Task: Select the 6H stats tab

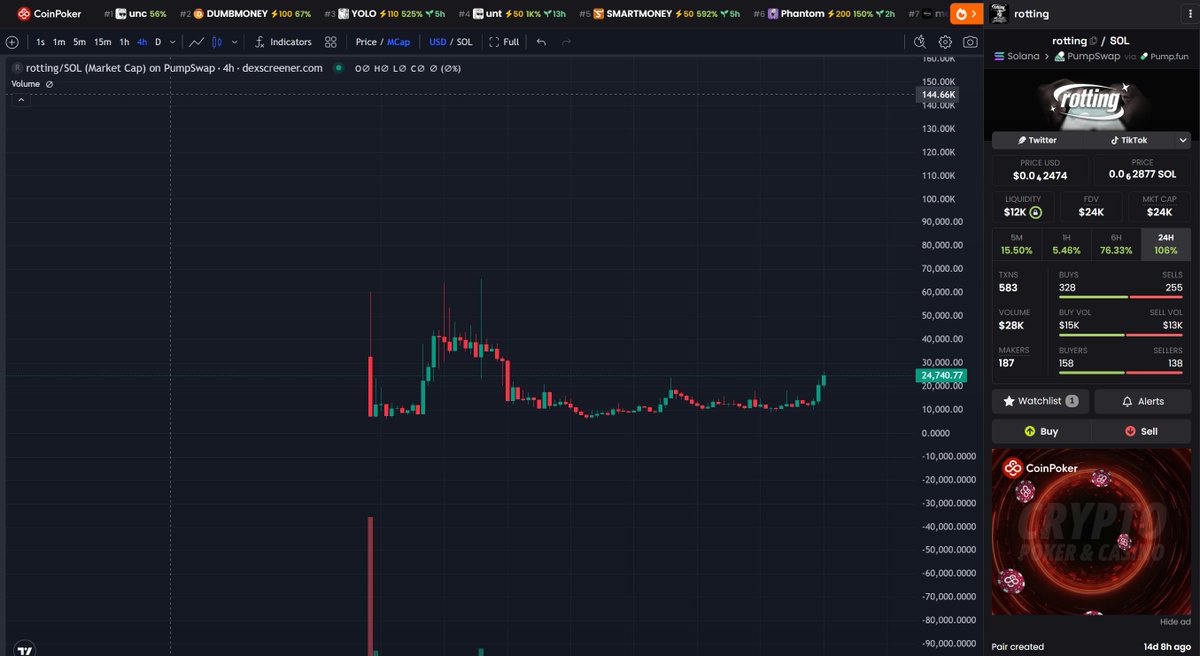Action: tap(1116, 244)
